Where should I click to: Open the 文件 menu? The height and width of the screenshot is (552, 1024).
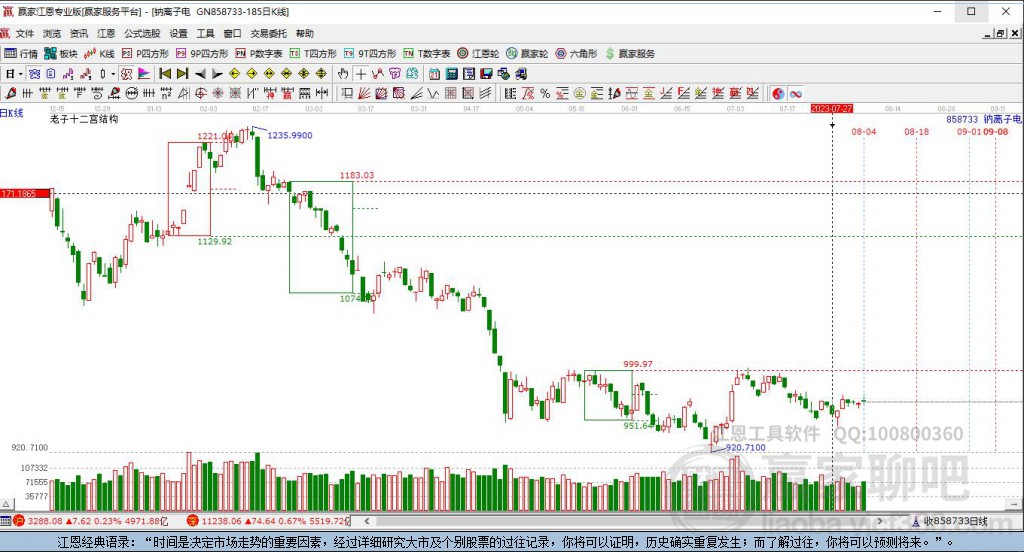[24, 33]
